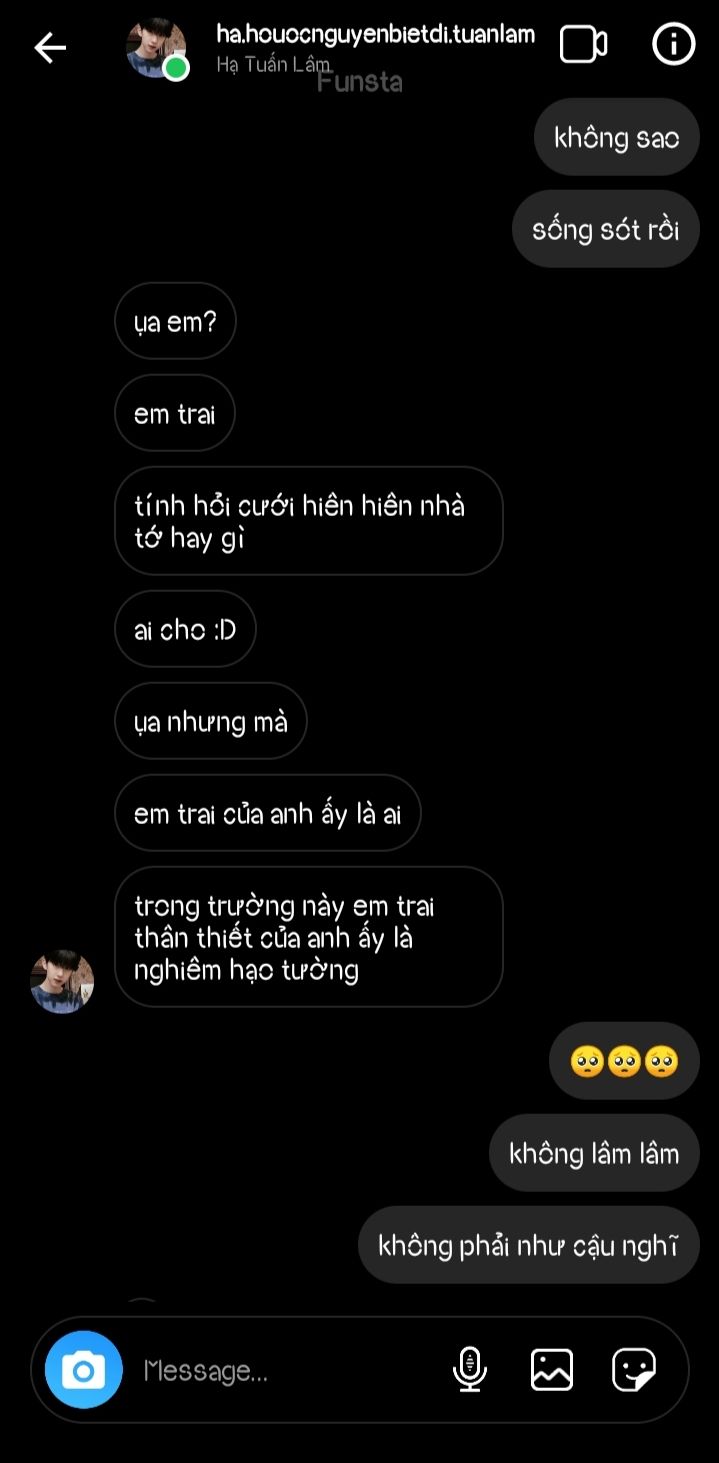Tap the Hạ Tuấn Lâm display name

coord(273,65)
